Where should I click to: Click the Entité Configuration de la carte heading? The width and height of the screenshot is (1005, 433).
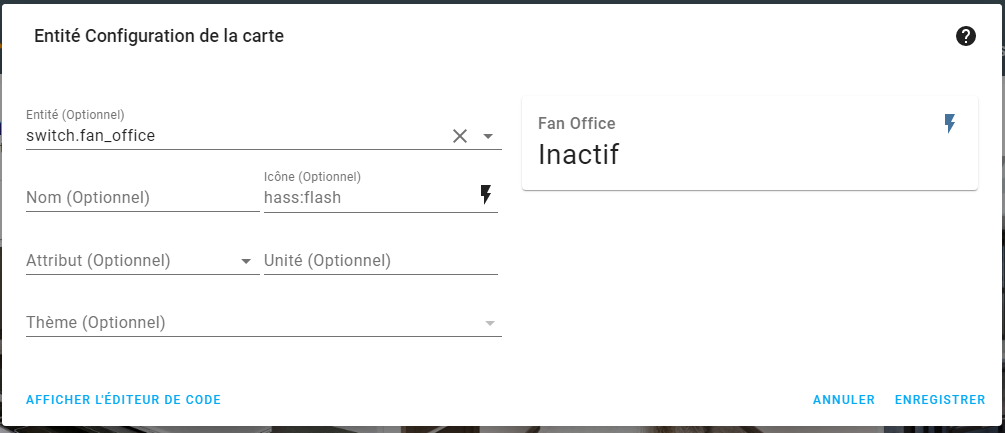(x=159, y=36)
